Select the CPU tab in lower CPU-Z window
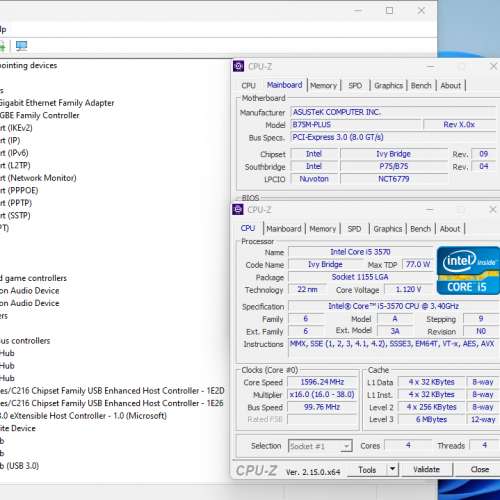500x500 pixels. tap(248, 228)
